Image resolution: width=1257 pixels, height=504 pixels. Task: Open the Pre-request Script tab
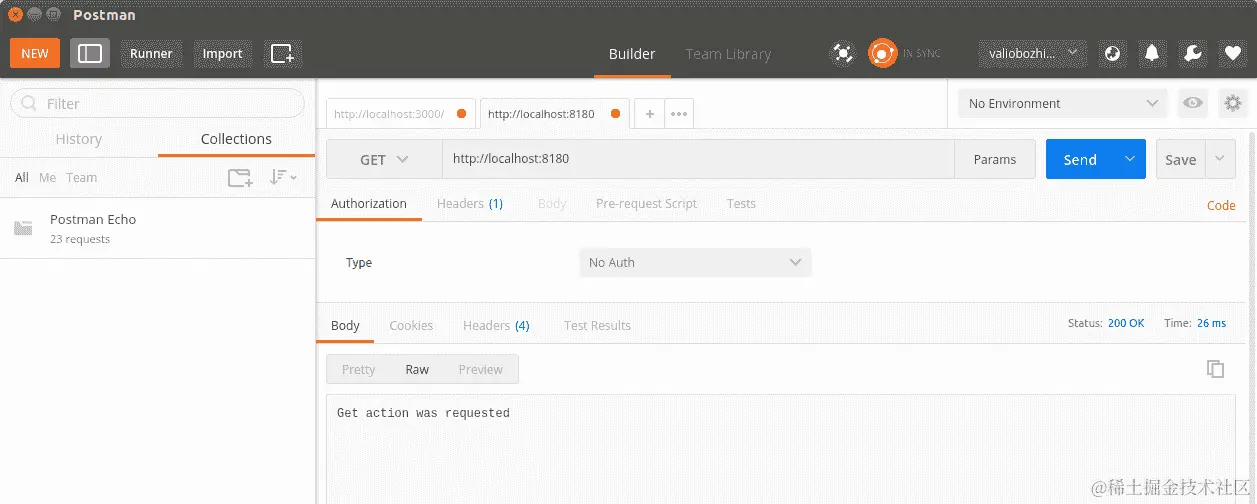[x=646, y=203]
